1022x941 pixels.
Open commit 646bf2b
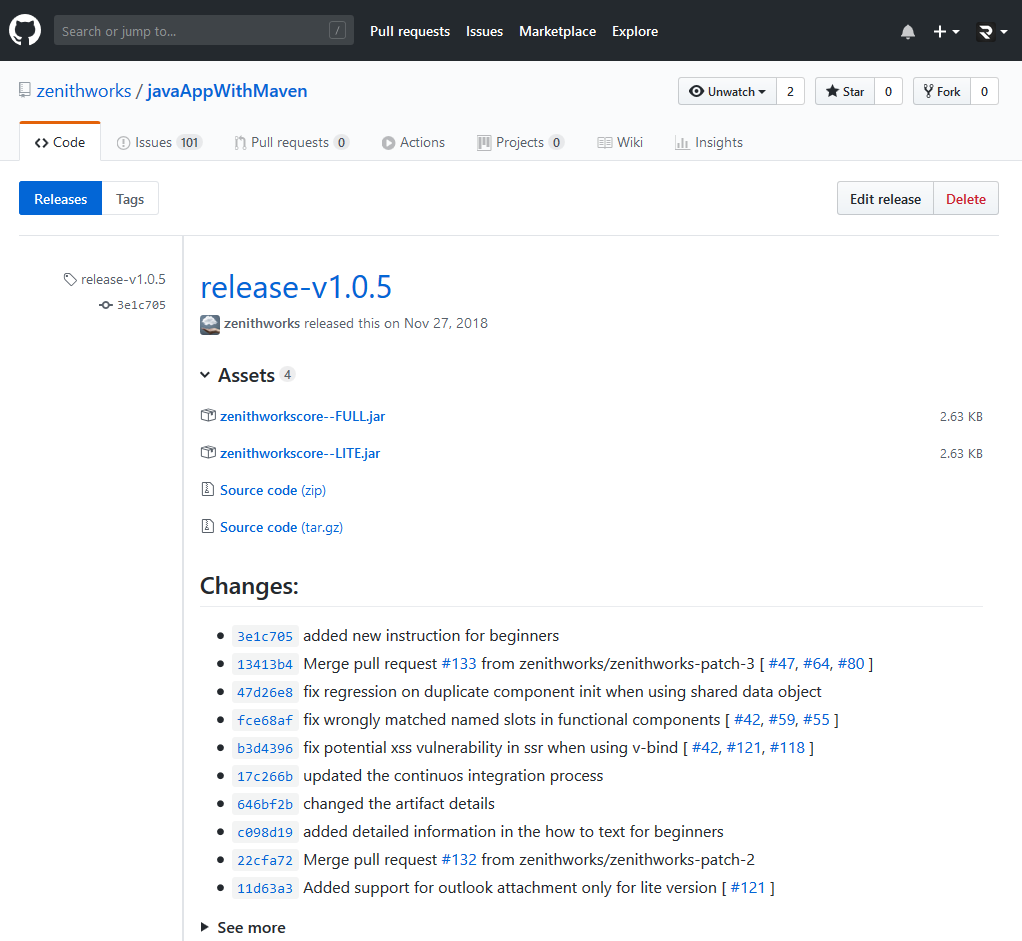pos(265,804)
